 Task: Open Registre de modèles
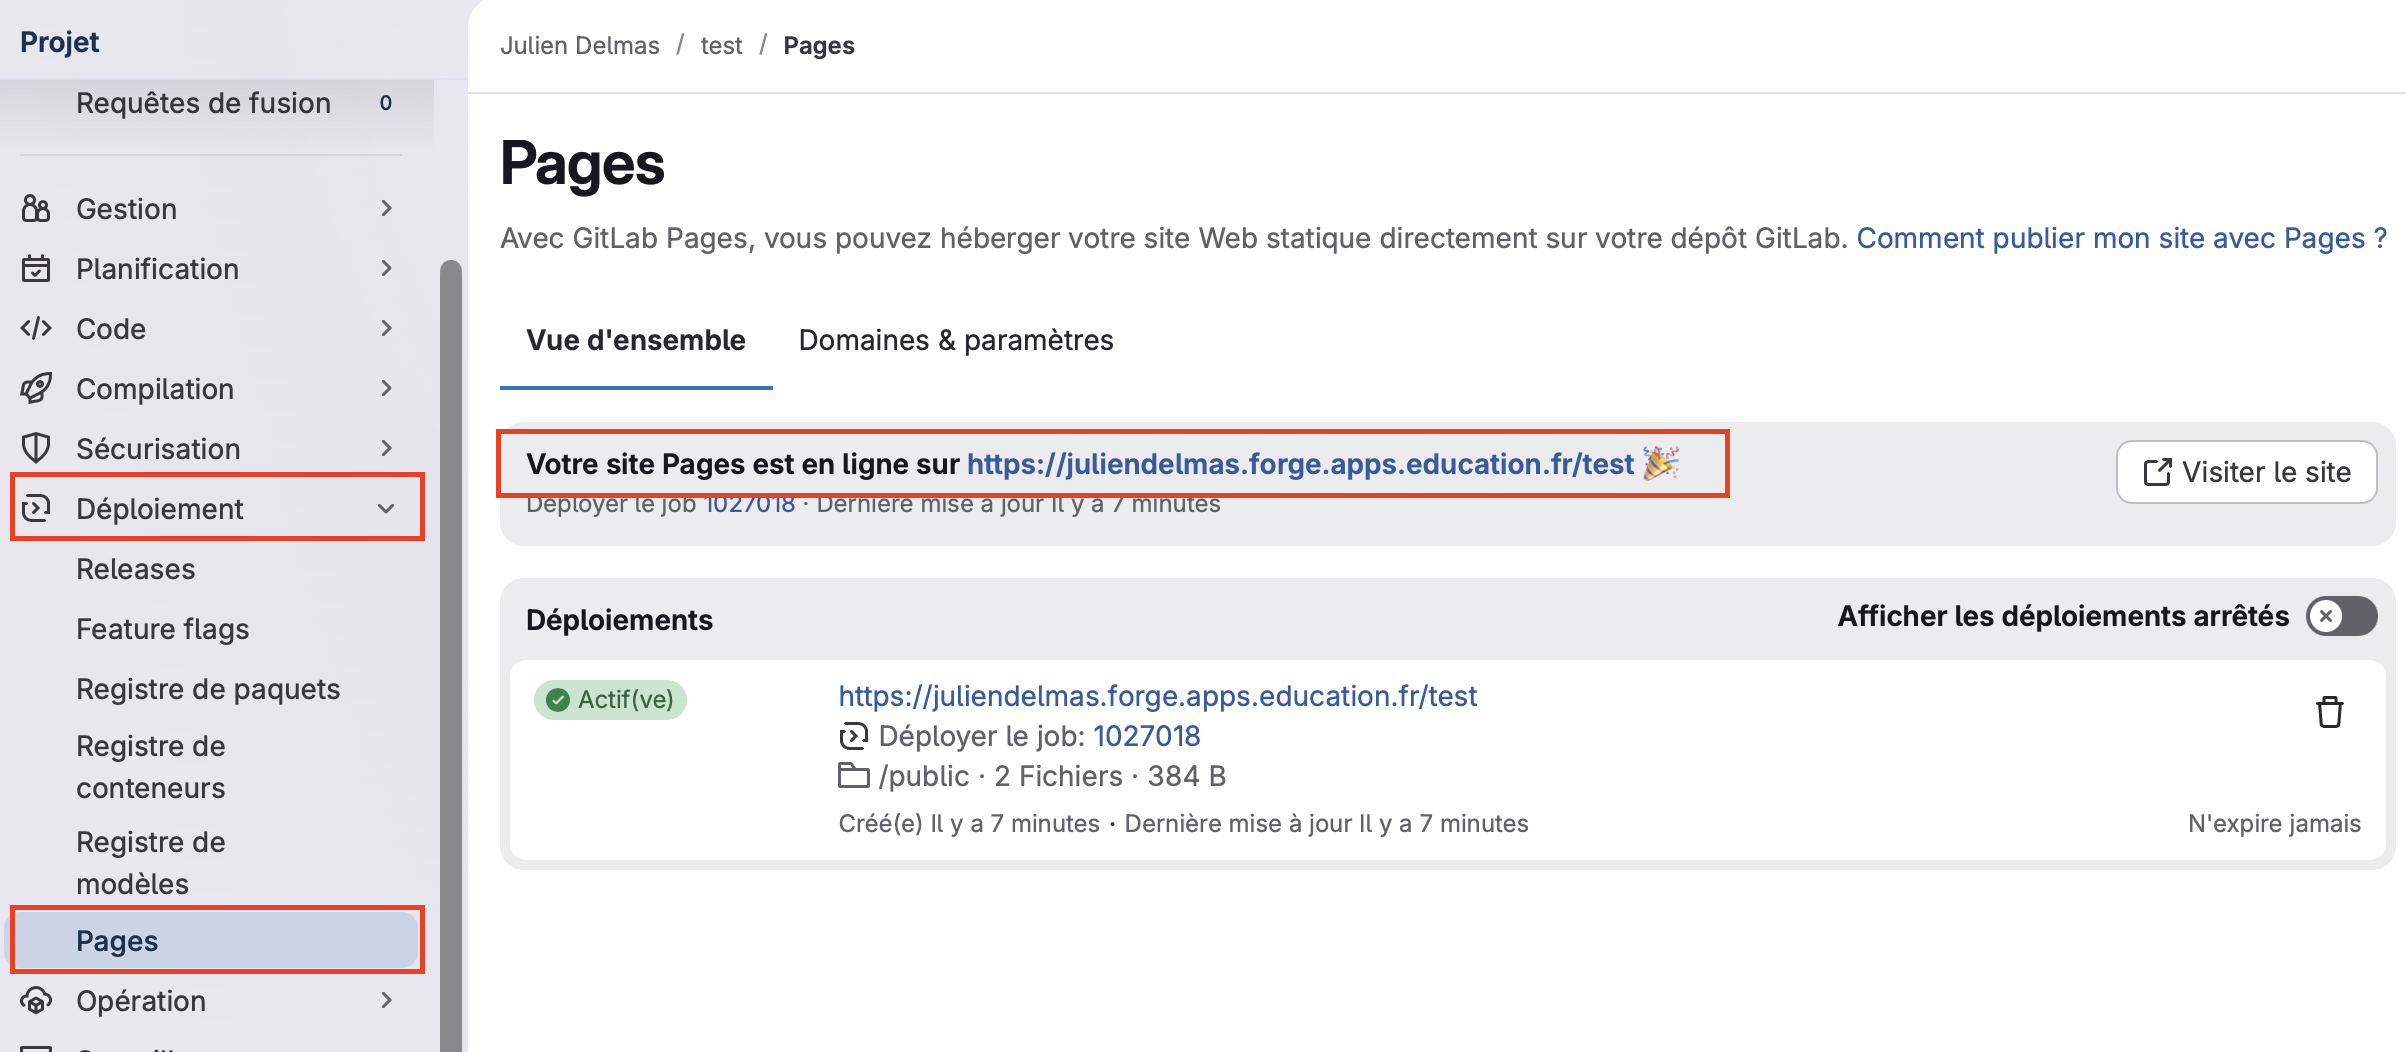pyautogui.click(x=151, y=863)
